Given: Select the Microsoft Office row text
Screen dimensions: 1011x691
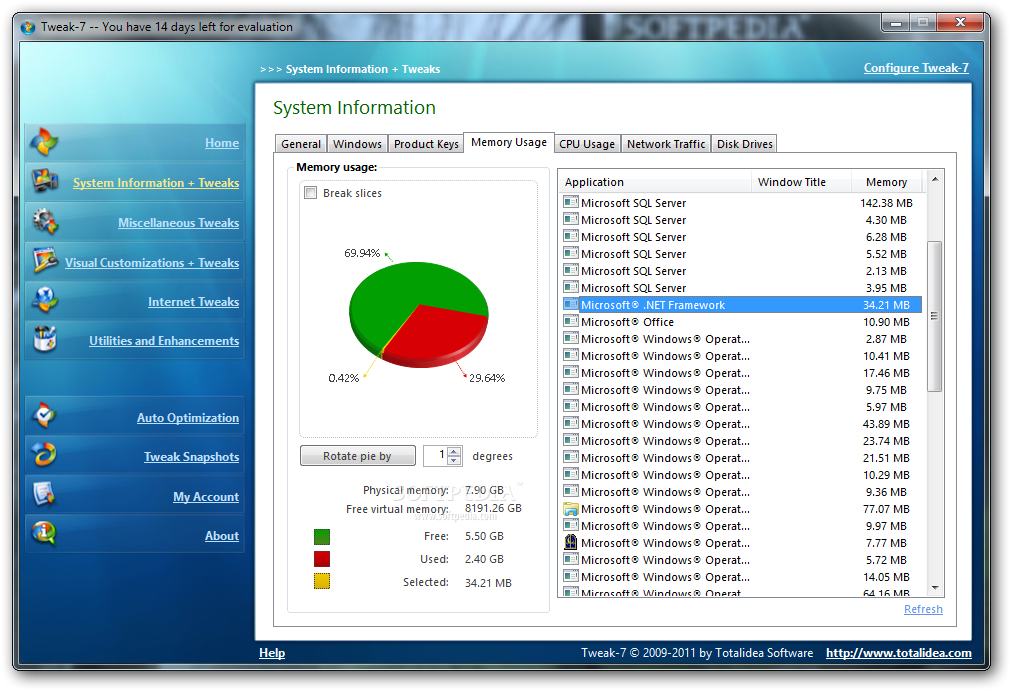Looking at the screenshot, I should click(627, 322).
